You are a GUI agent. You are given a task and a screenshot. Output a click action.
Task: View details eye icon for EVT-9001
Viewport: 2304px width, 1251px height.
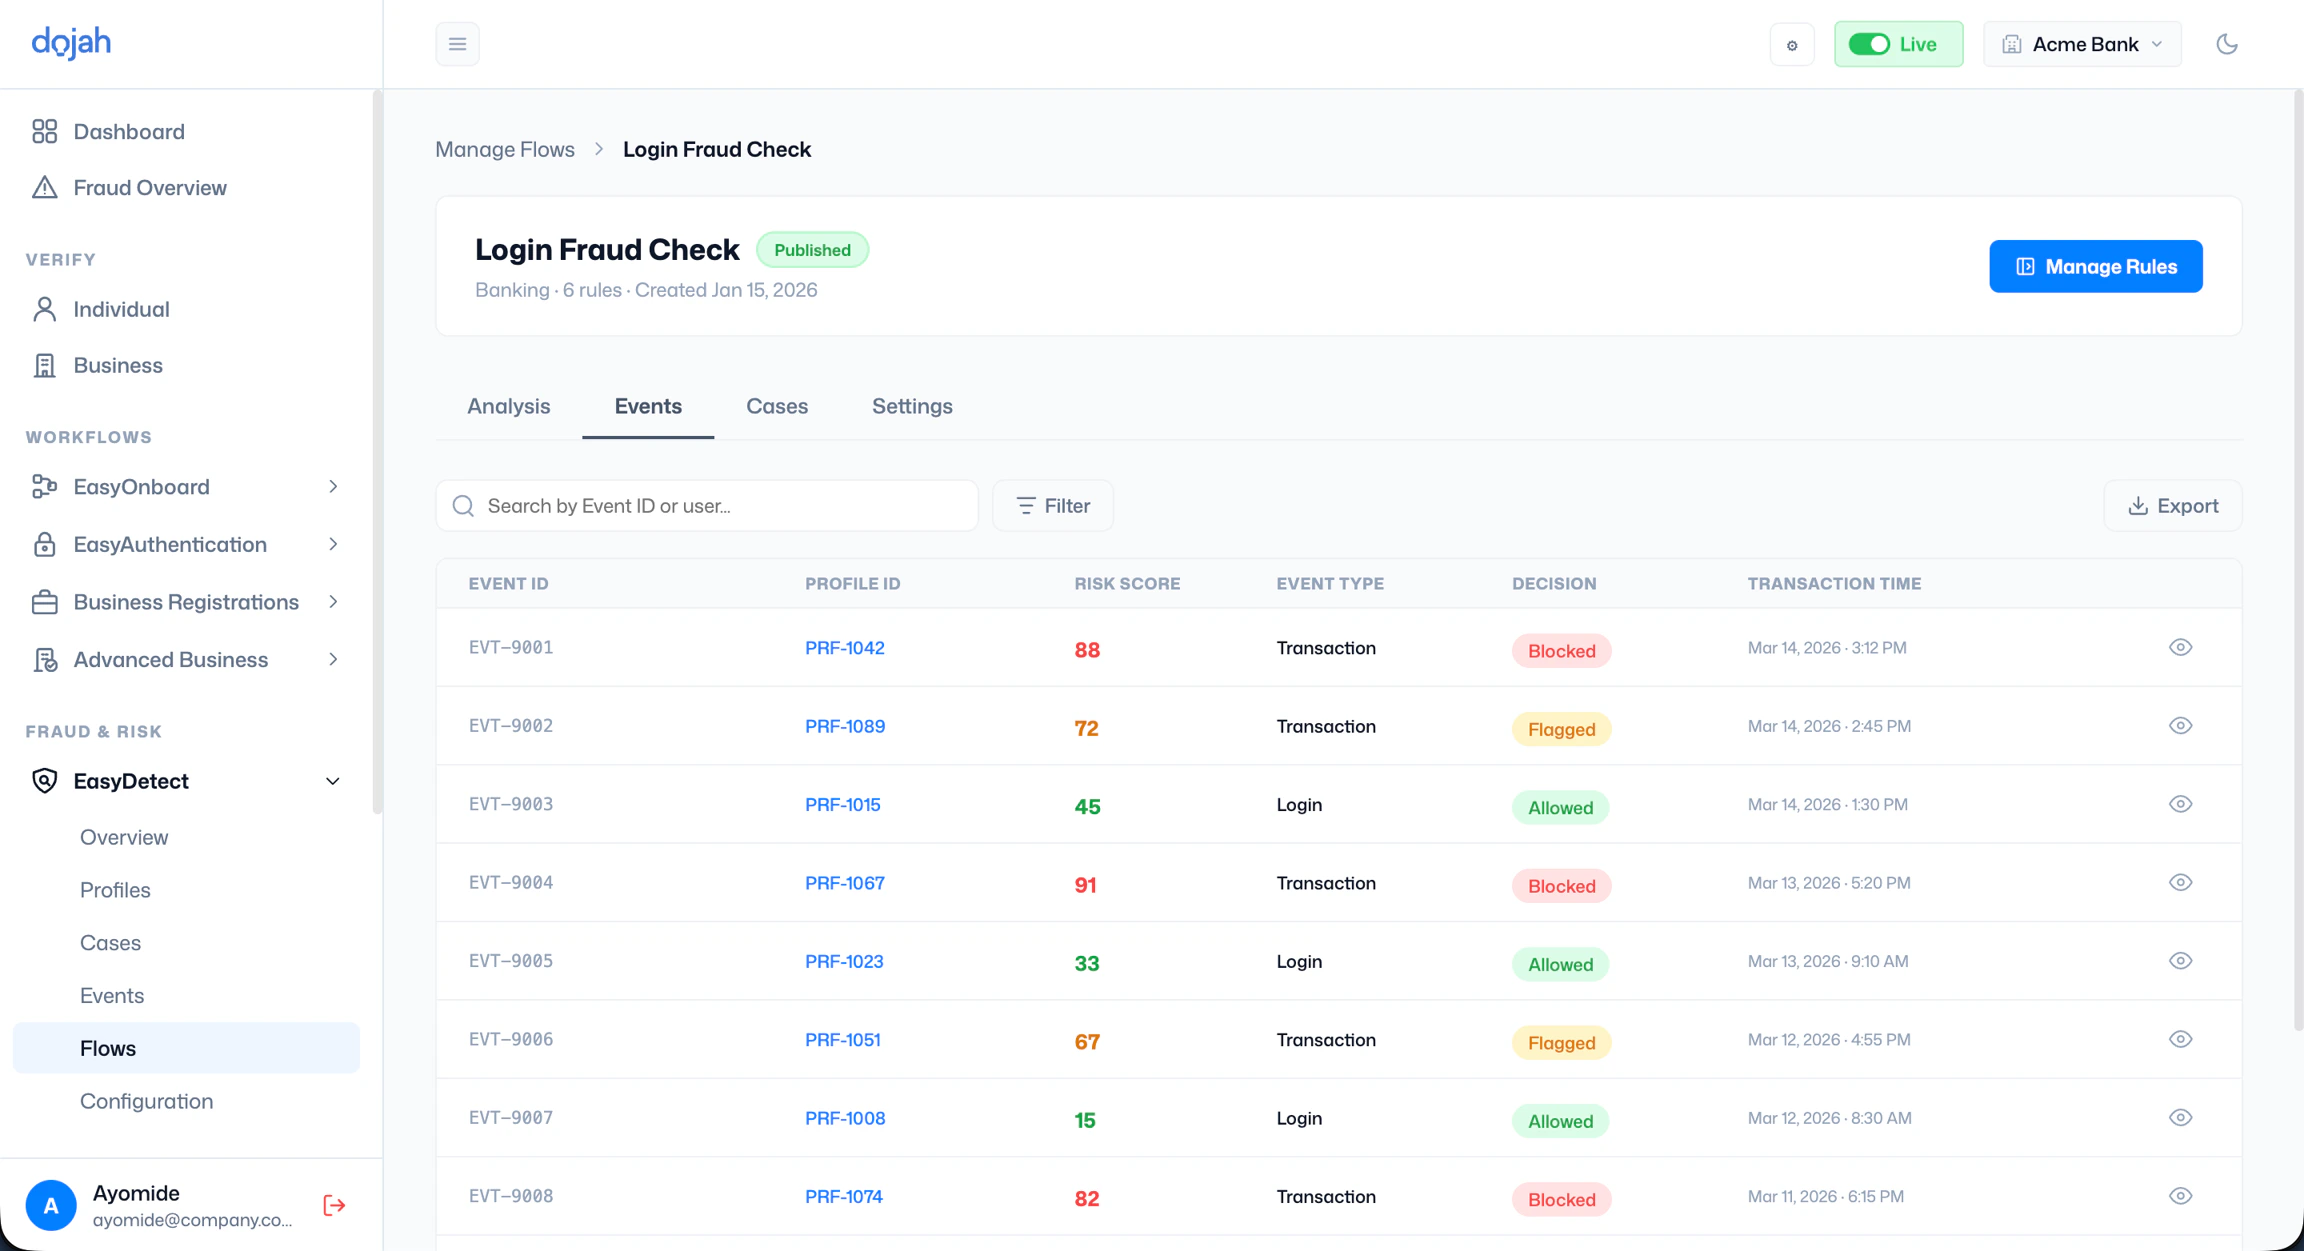click(2180, 647)
